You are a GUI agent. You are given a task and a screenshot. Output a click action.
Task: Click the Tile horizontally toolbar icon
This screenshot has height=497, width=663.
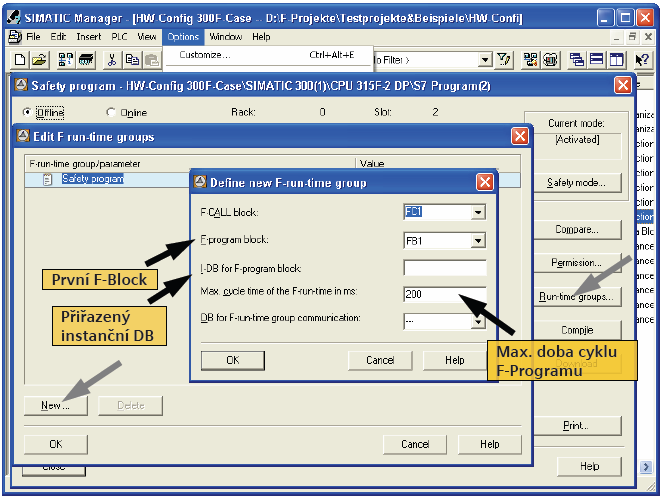(597, 60)
